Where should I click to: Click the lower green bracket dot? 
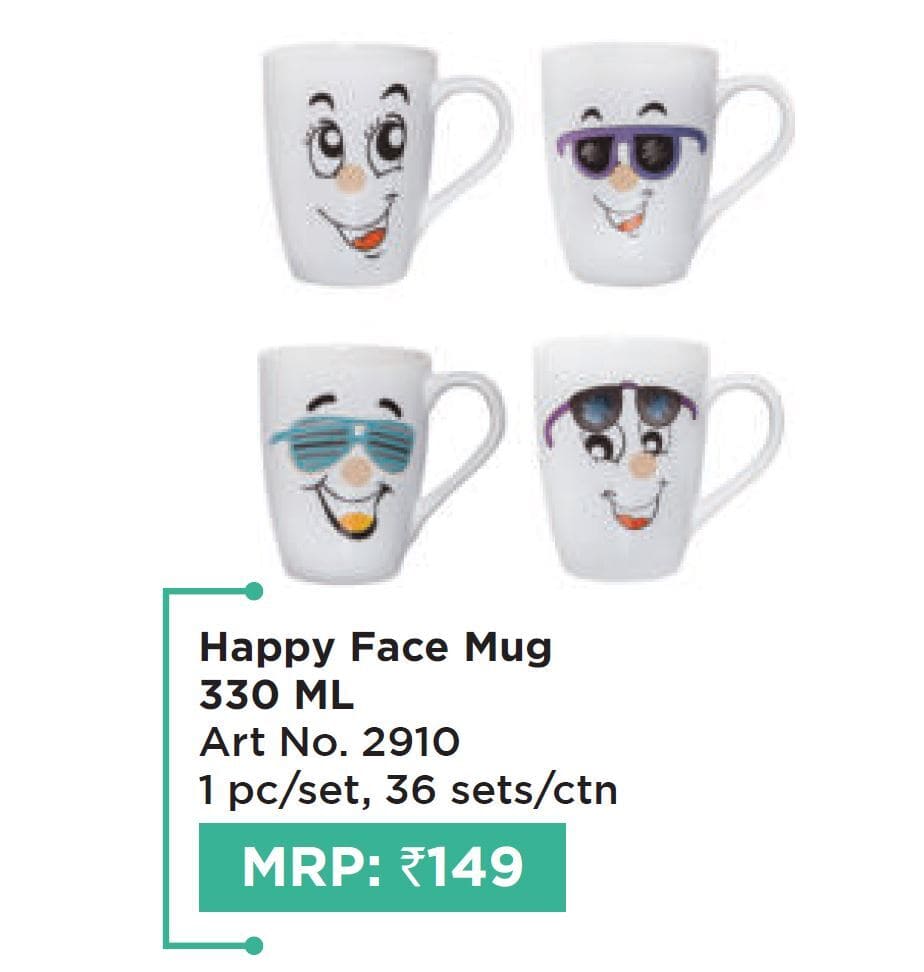253,946
